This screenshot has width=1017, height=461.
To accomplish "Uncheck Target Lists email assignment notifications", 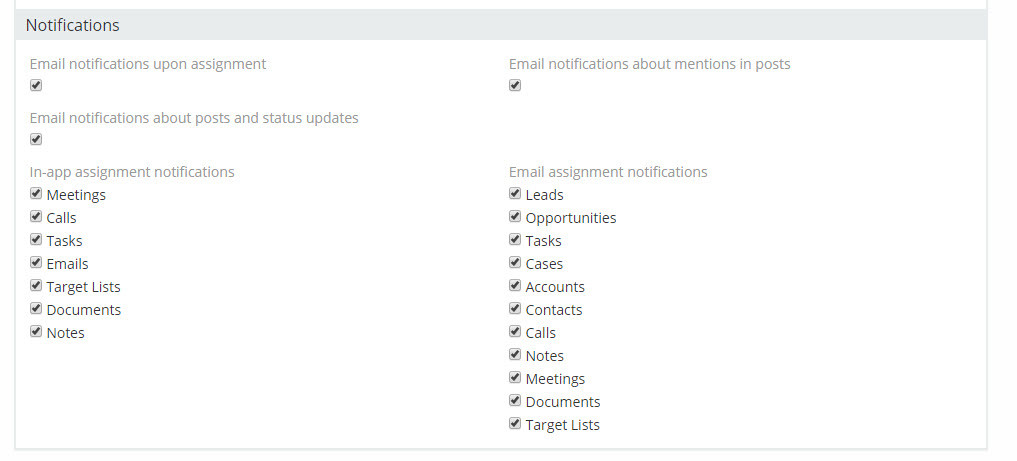I will [x=515, y=424].
